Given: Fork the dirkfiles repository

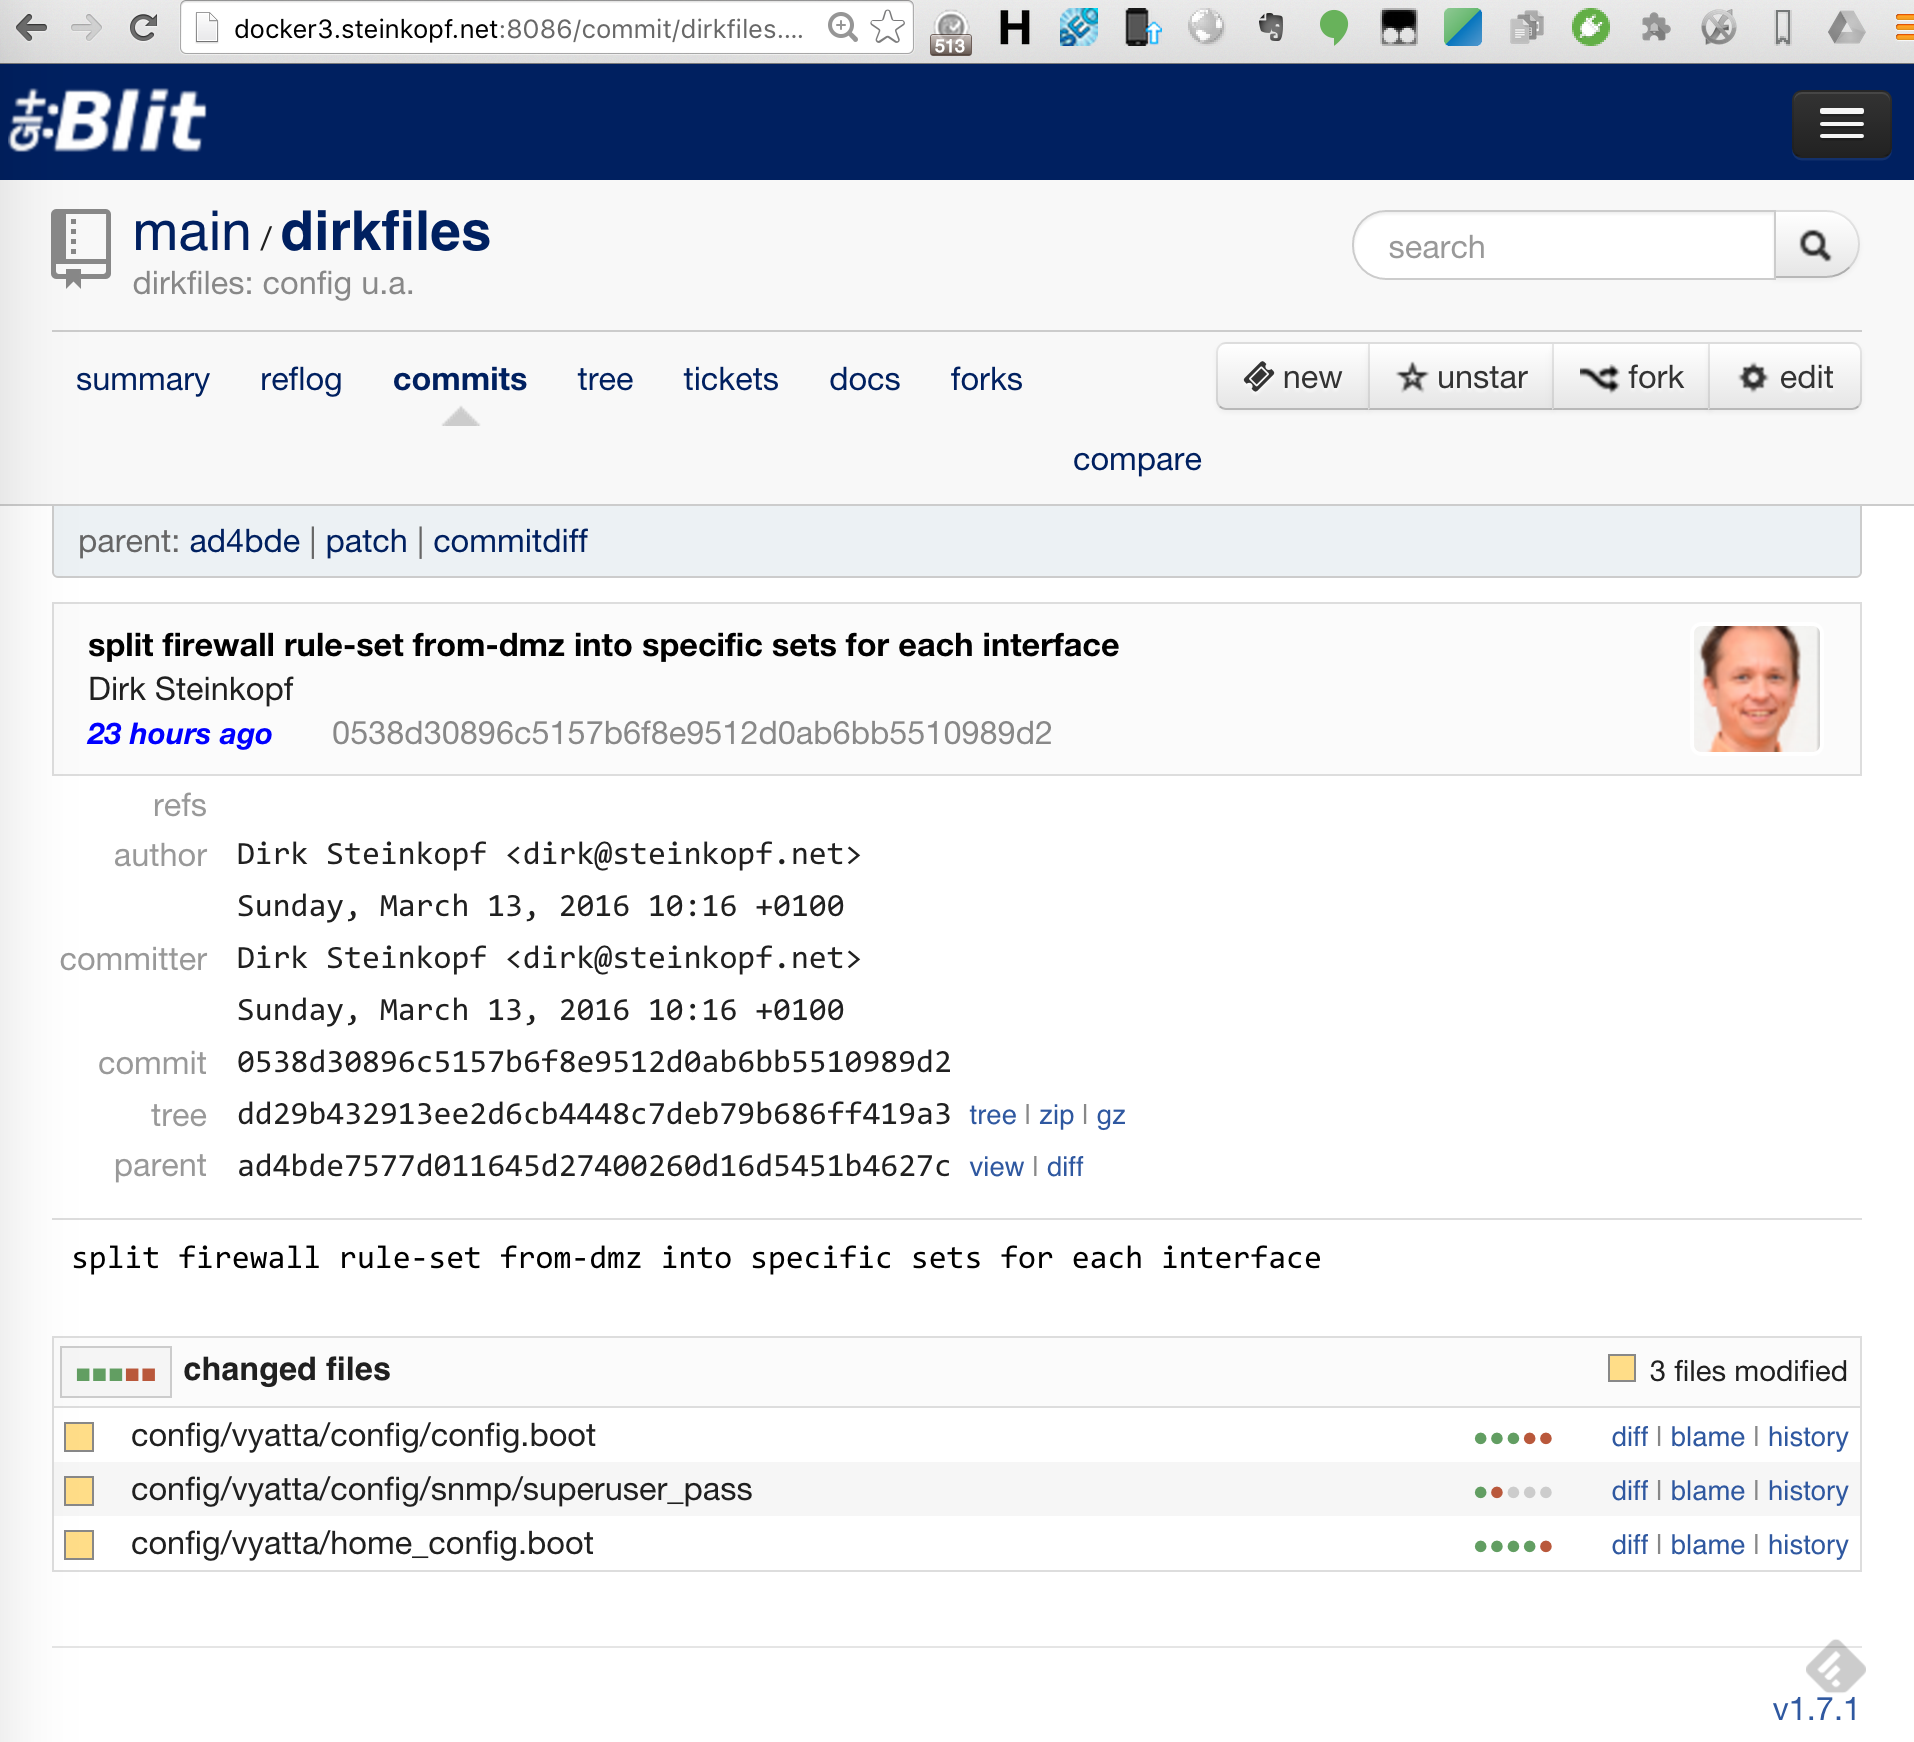Looking at the screenshot, I should (1632, 378).
